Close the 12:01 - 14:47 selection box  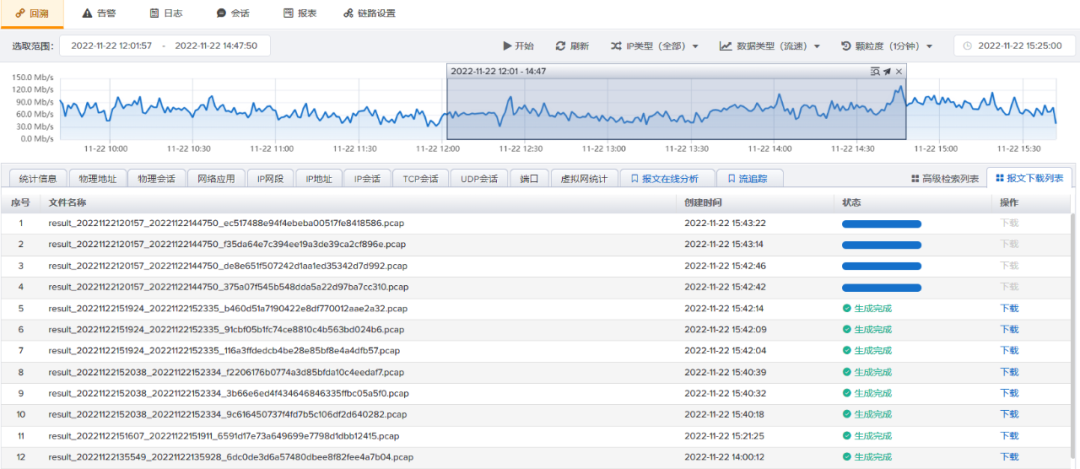click(x=898, y=71)
